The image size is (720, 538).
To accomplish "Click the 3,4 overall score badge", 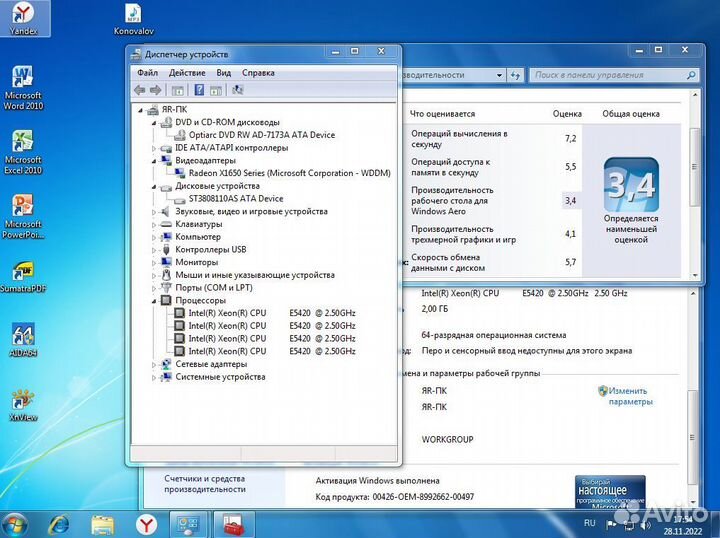I will (631, 185).
